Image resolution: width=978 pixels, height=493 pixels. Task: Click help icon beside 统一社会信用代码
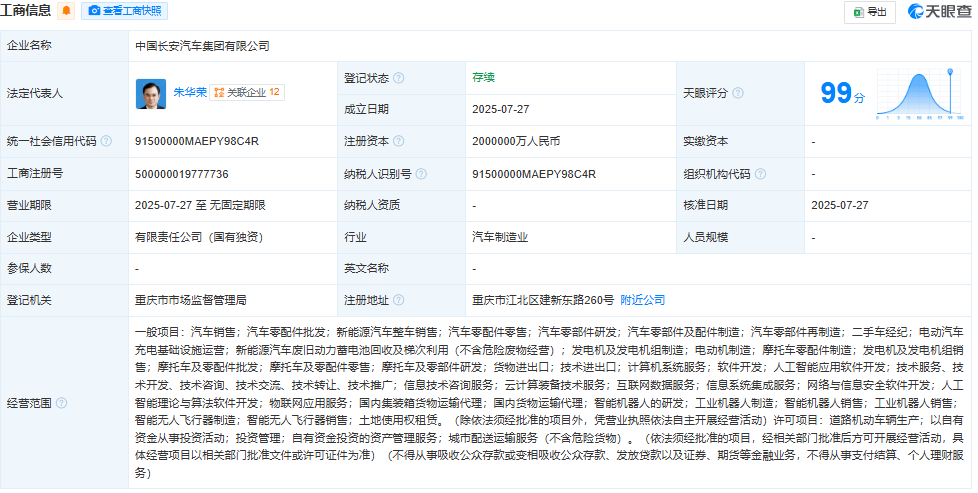tap(106, 141)
